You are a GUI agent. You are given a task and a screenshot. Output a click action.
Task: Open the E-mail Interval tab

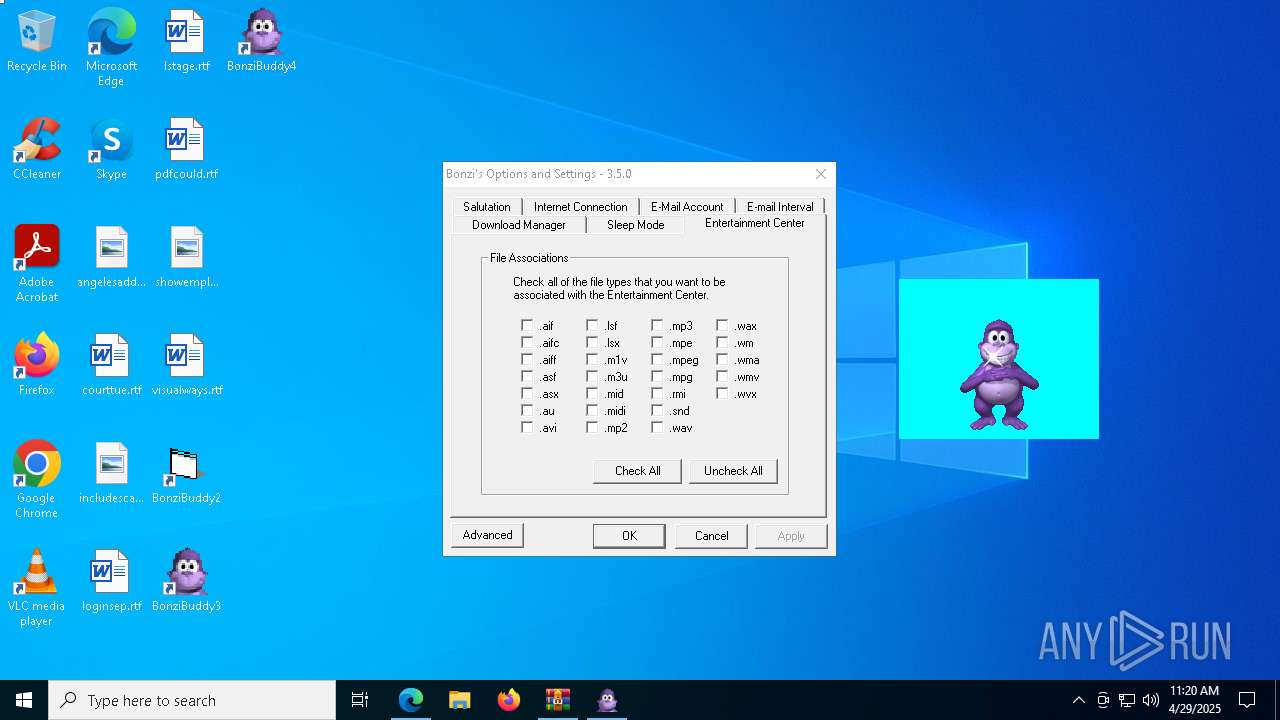tap(780, 207)
